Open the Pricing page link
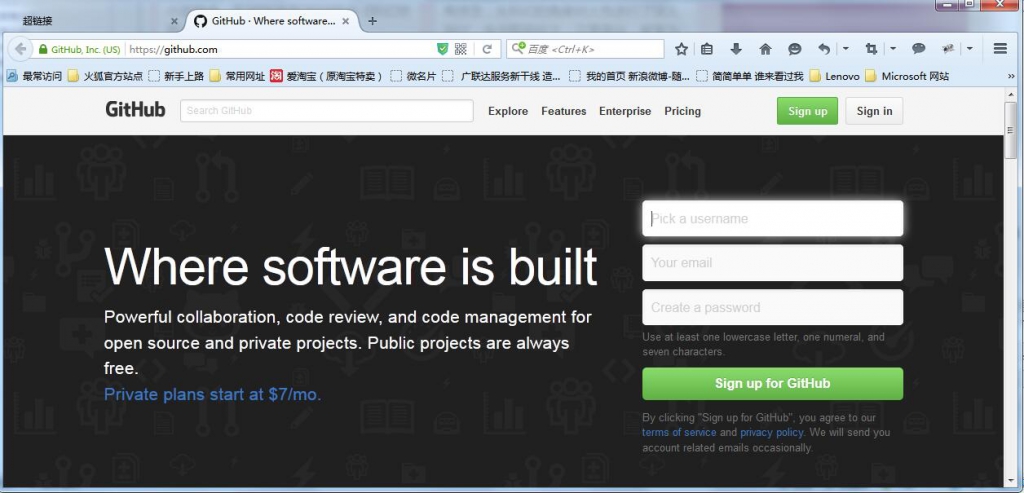The width and height of the screenshot is (1024, 493). (682, 111)
